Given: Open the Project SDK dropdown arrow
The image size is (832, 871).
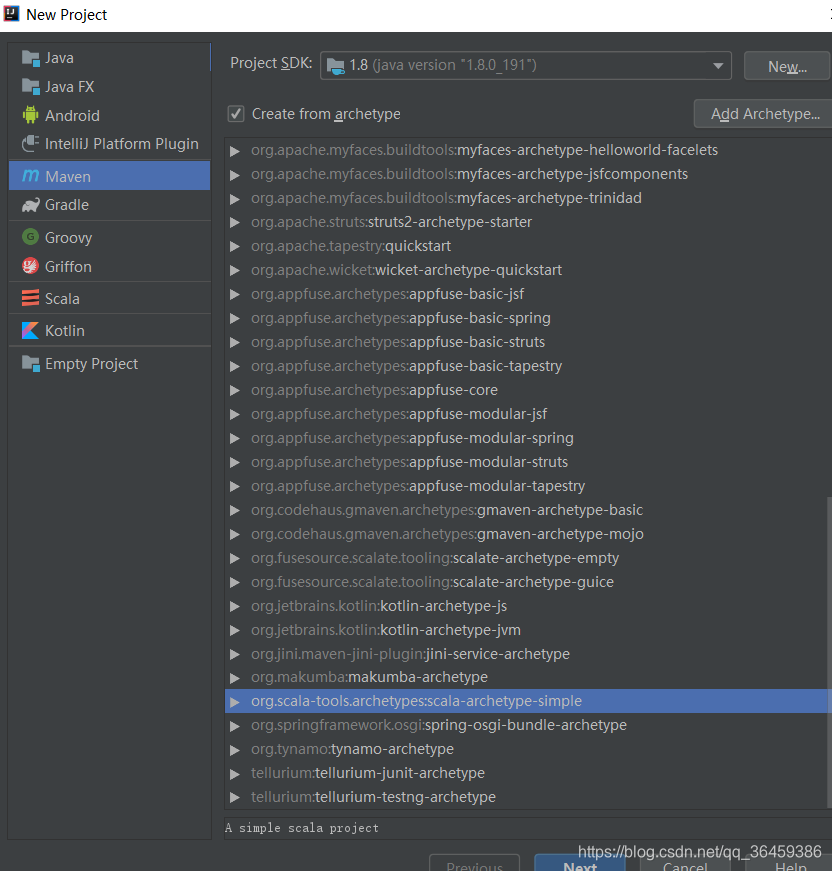Looking at the screenshot, I should click(718, 66).
